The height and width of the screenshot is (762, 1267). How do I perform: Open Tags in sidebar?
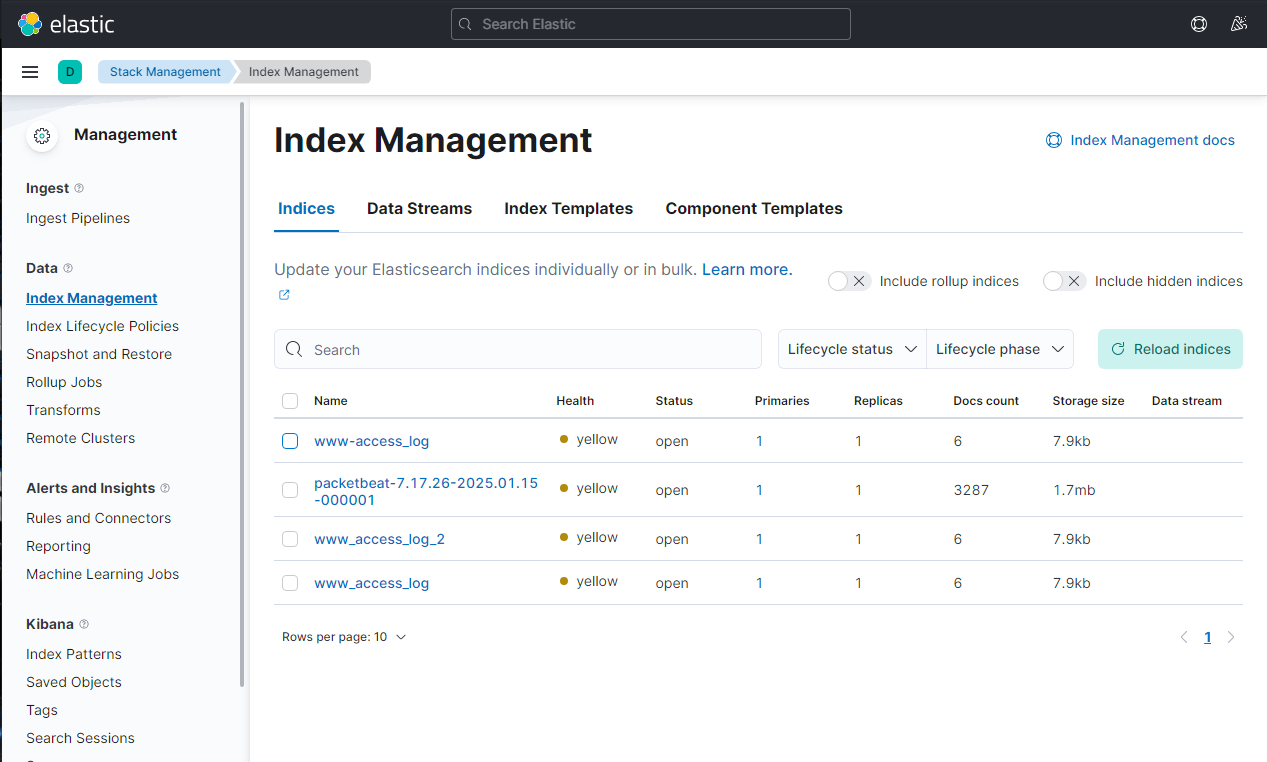(42, 710)
